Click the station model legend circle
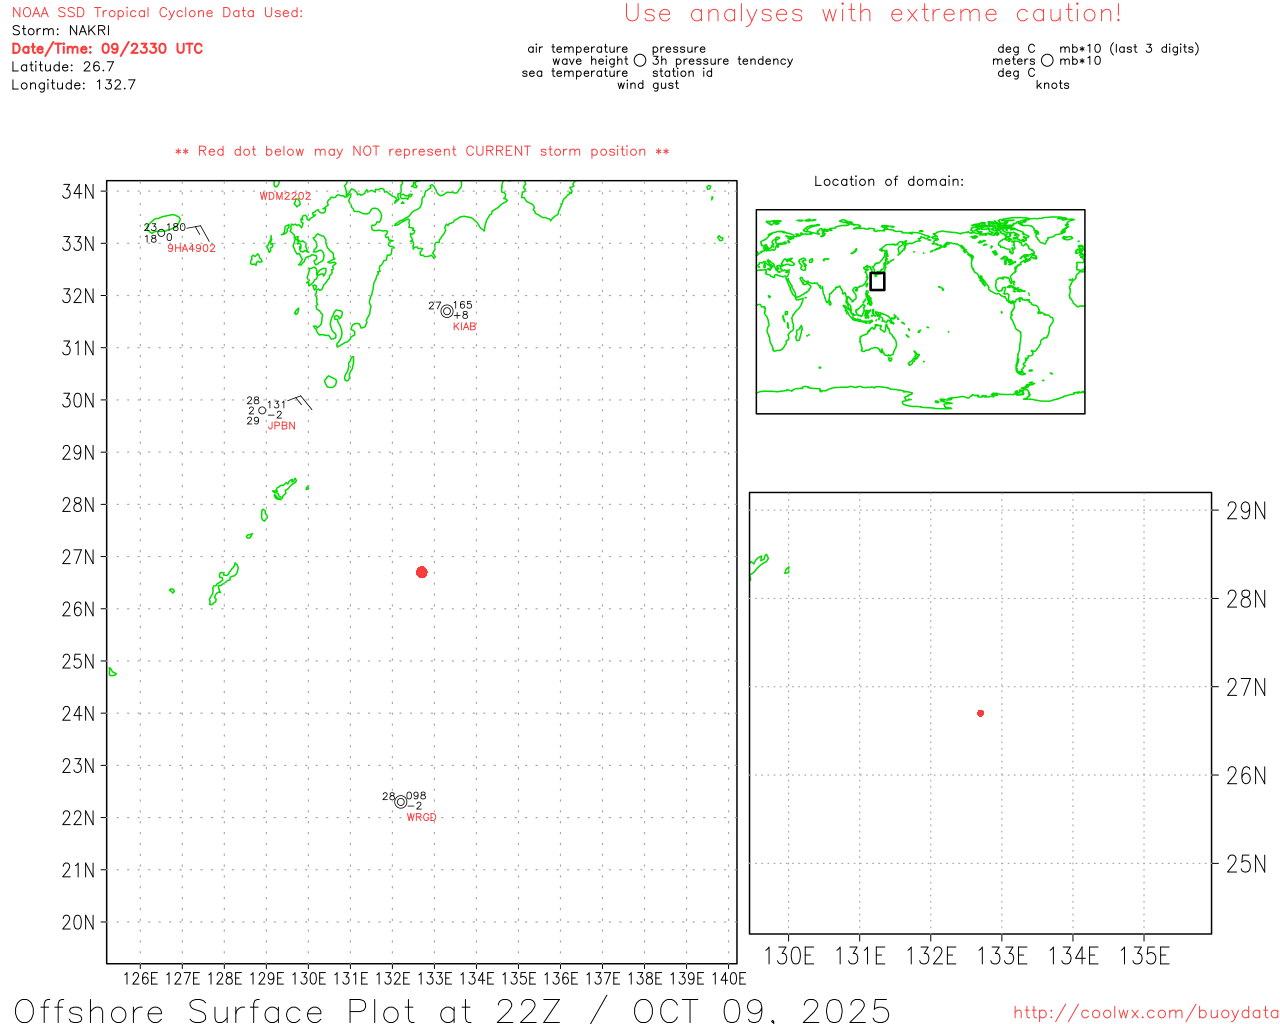Image resolution: width=1280 pixels, height=1024 pixels. tap(640, 61)
